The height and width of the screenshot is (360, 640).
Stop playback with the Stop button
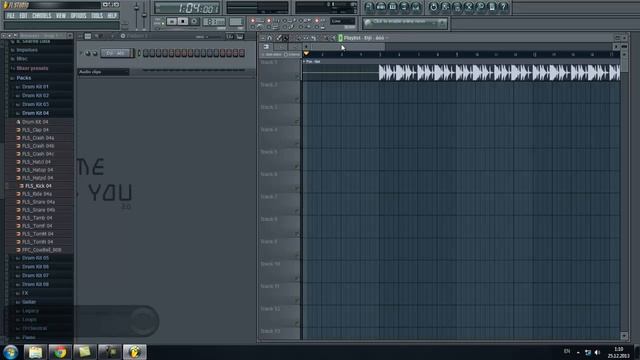tap(183, 21)
